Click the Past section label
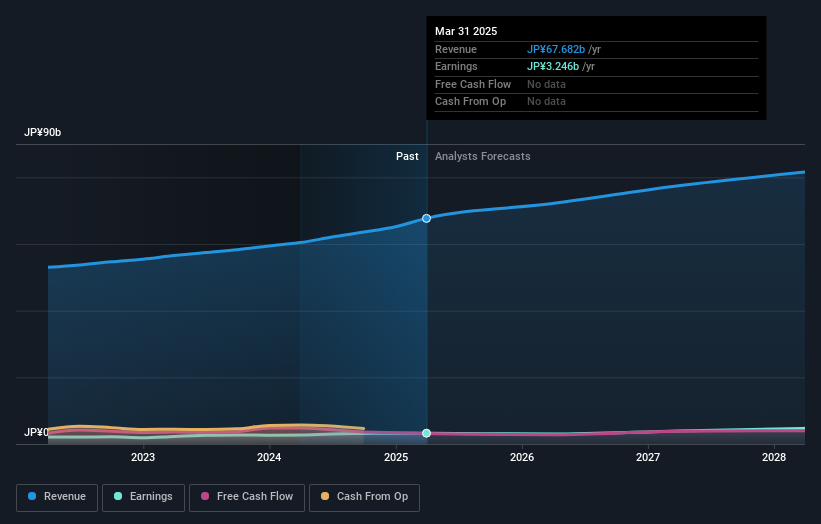This screenshot has height=524, width=821. tap(407, 157)
